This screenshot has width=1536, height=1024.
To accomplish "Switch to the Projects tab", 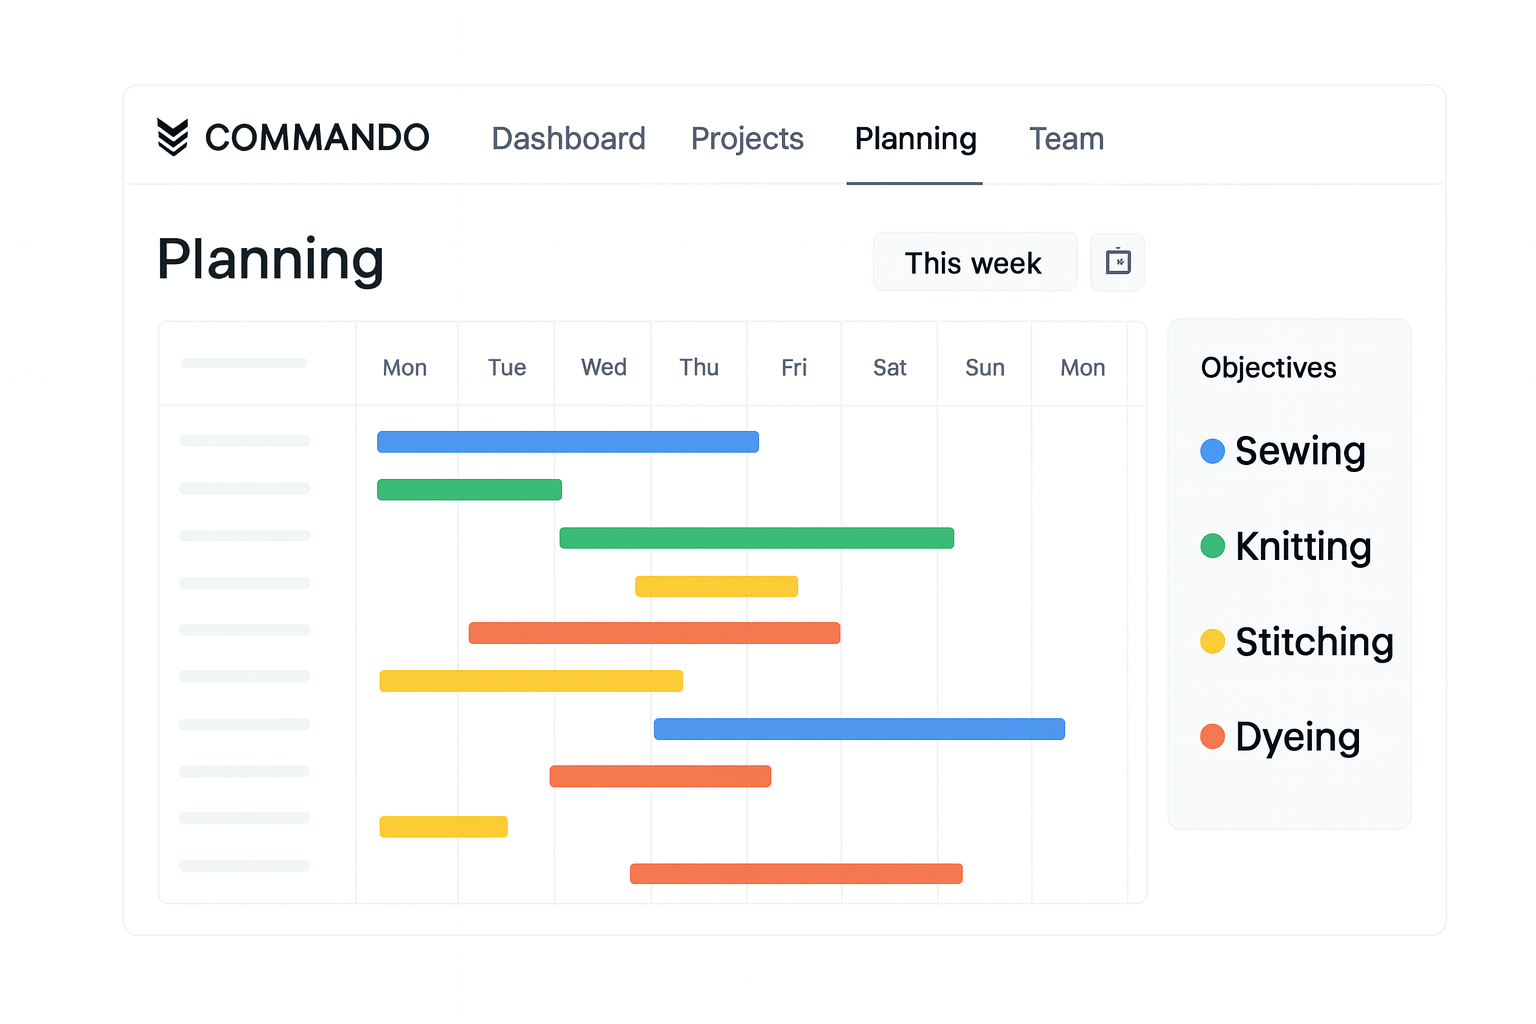I will [747, 138].
